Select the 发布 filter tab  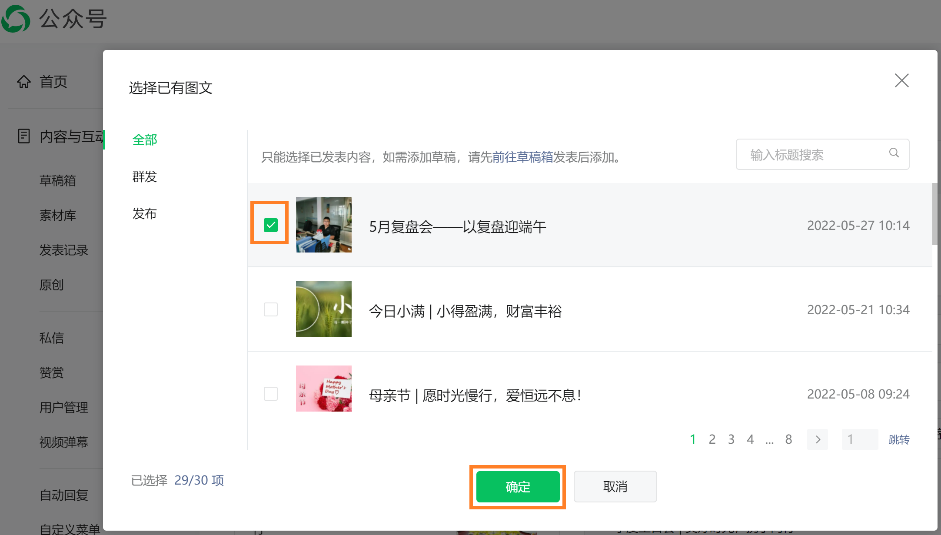click(145, 214)
